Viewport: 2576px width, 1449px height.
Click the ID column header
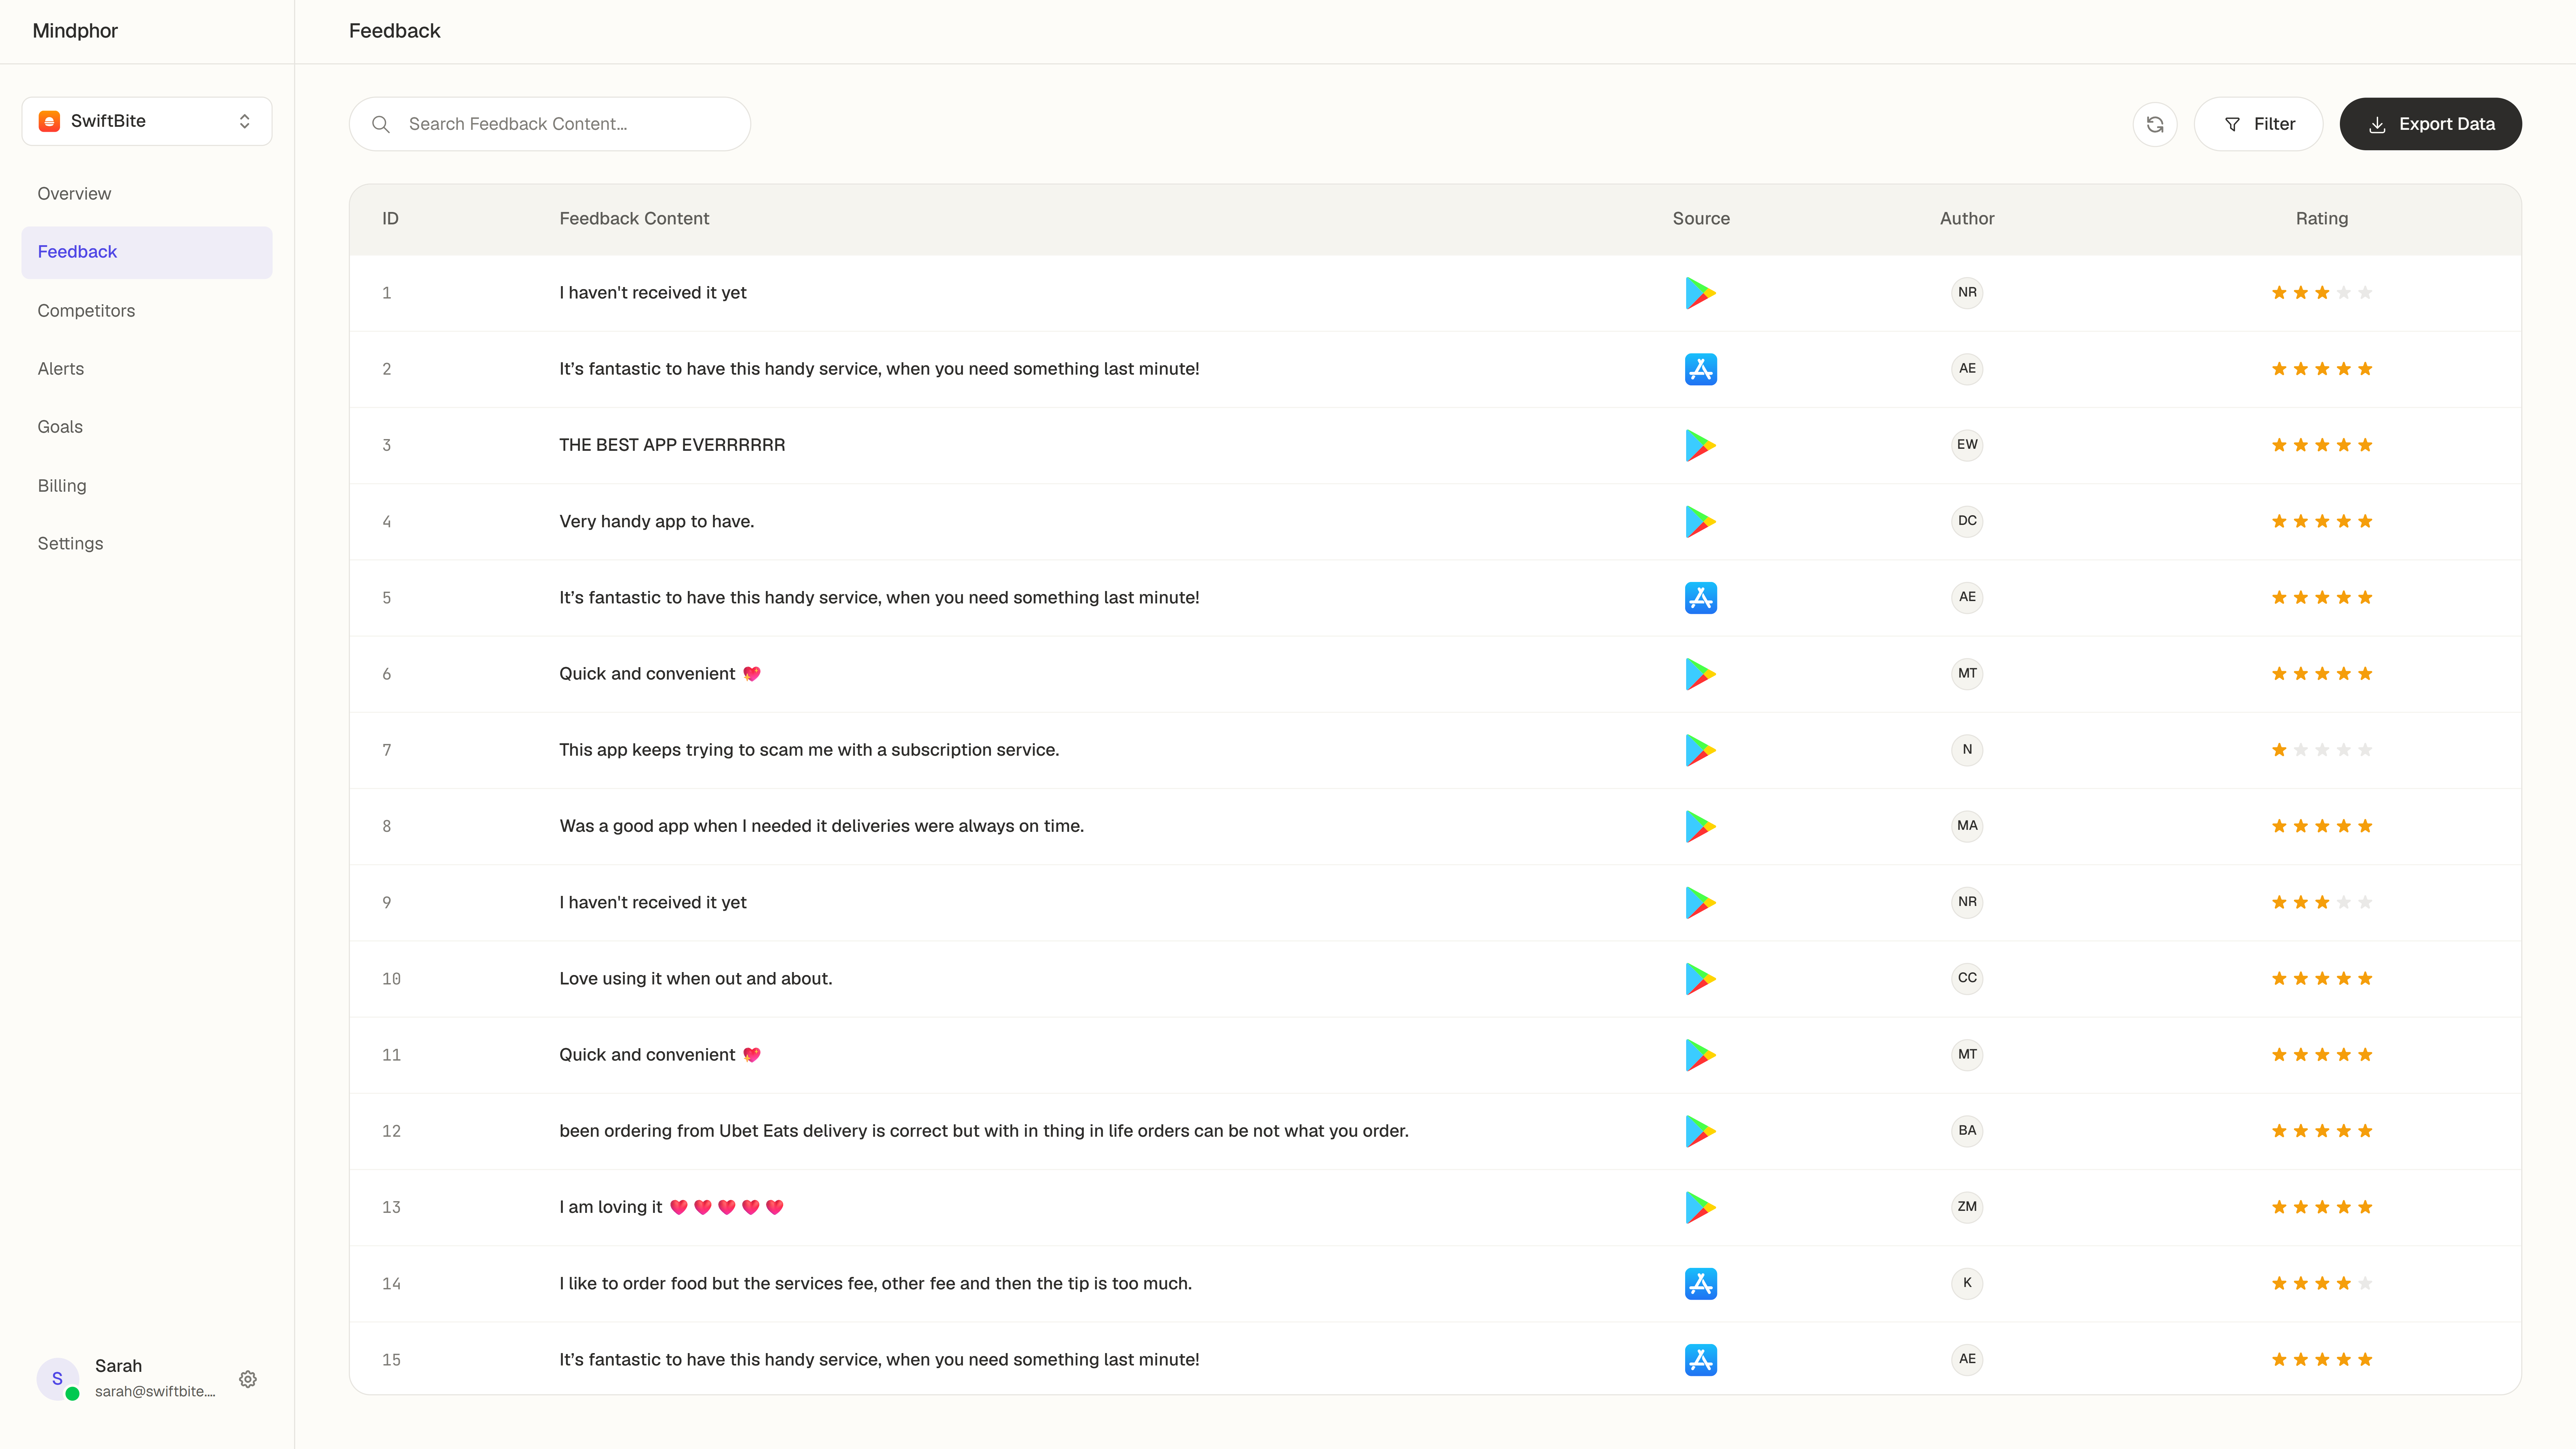click(x=390, y=219)
